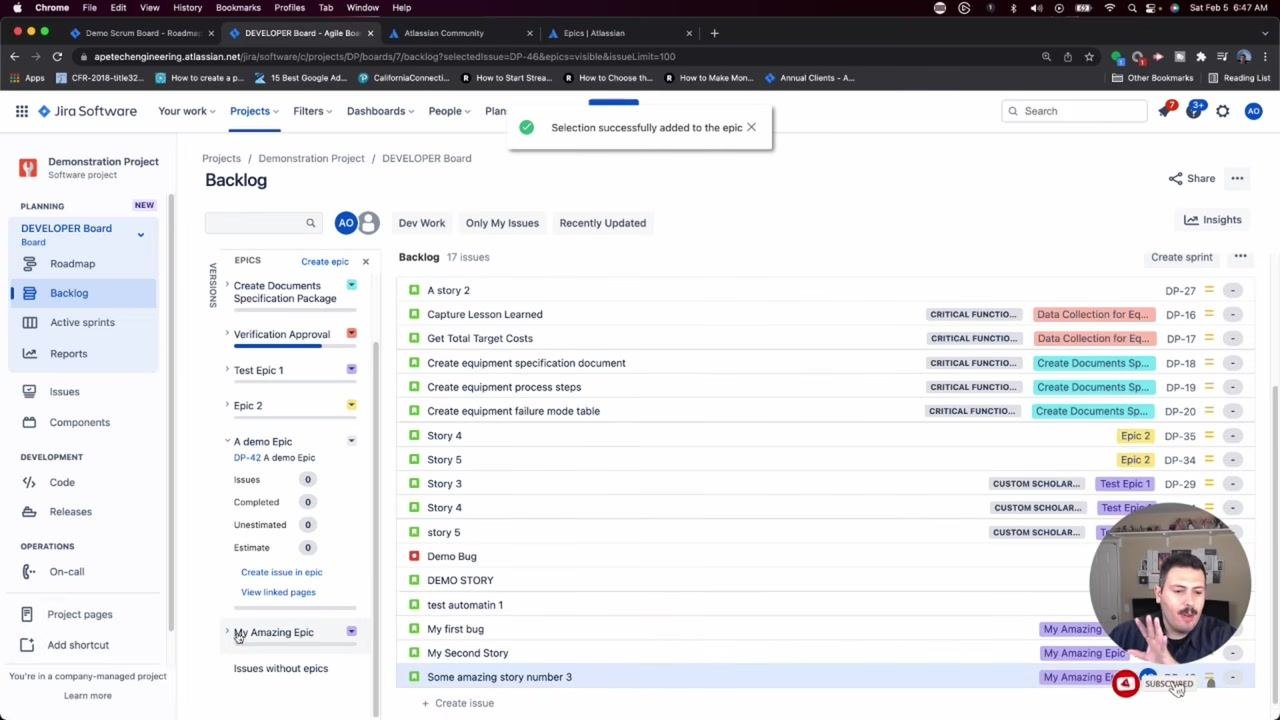This screenshot has height=720, width=1280.
Task: Open the Projects dropdown menu
Action: click(x=254, y=111)
